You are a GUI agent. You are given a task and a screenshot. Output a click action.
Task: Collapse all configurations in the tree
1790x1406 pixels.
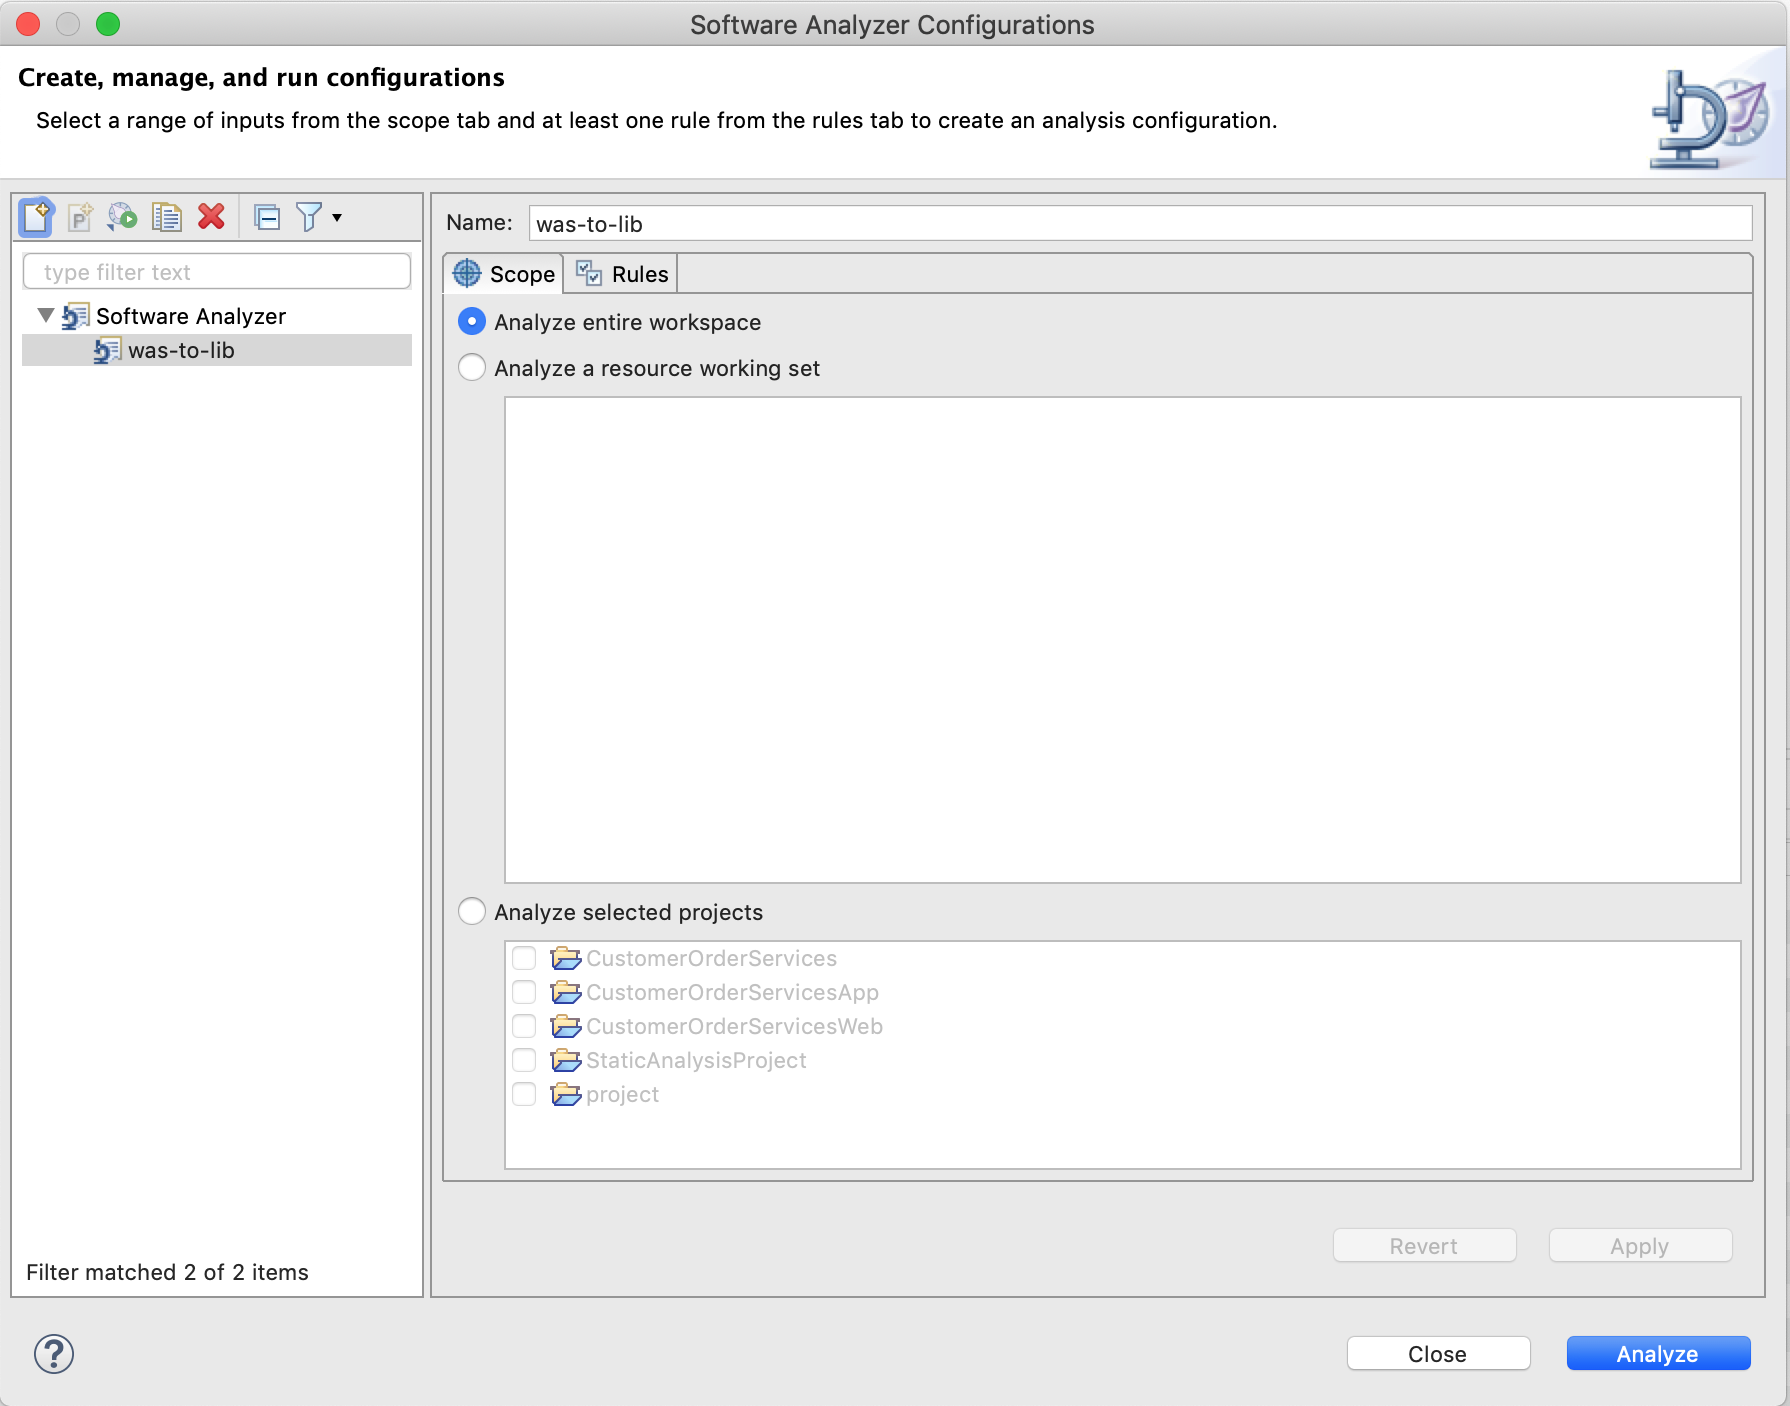267,217
